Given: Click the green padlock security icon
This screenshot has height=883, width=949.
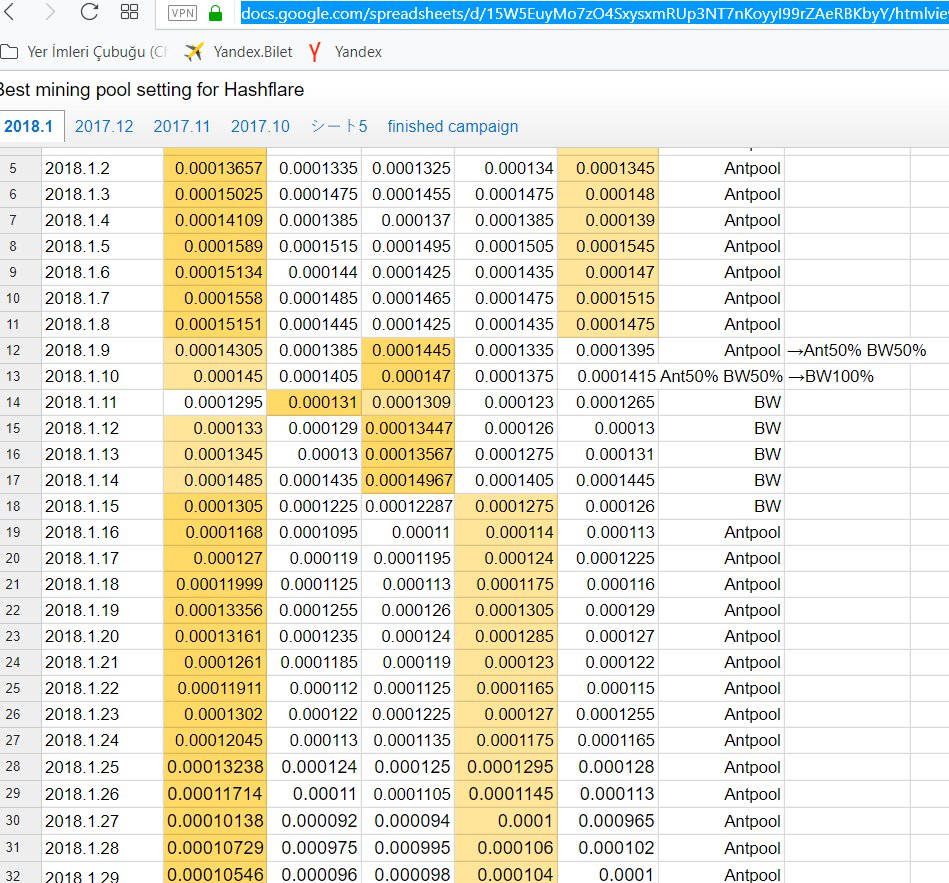Looking at the screenshot, I should click(x=215, y=13).
